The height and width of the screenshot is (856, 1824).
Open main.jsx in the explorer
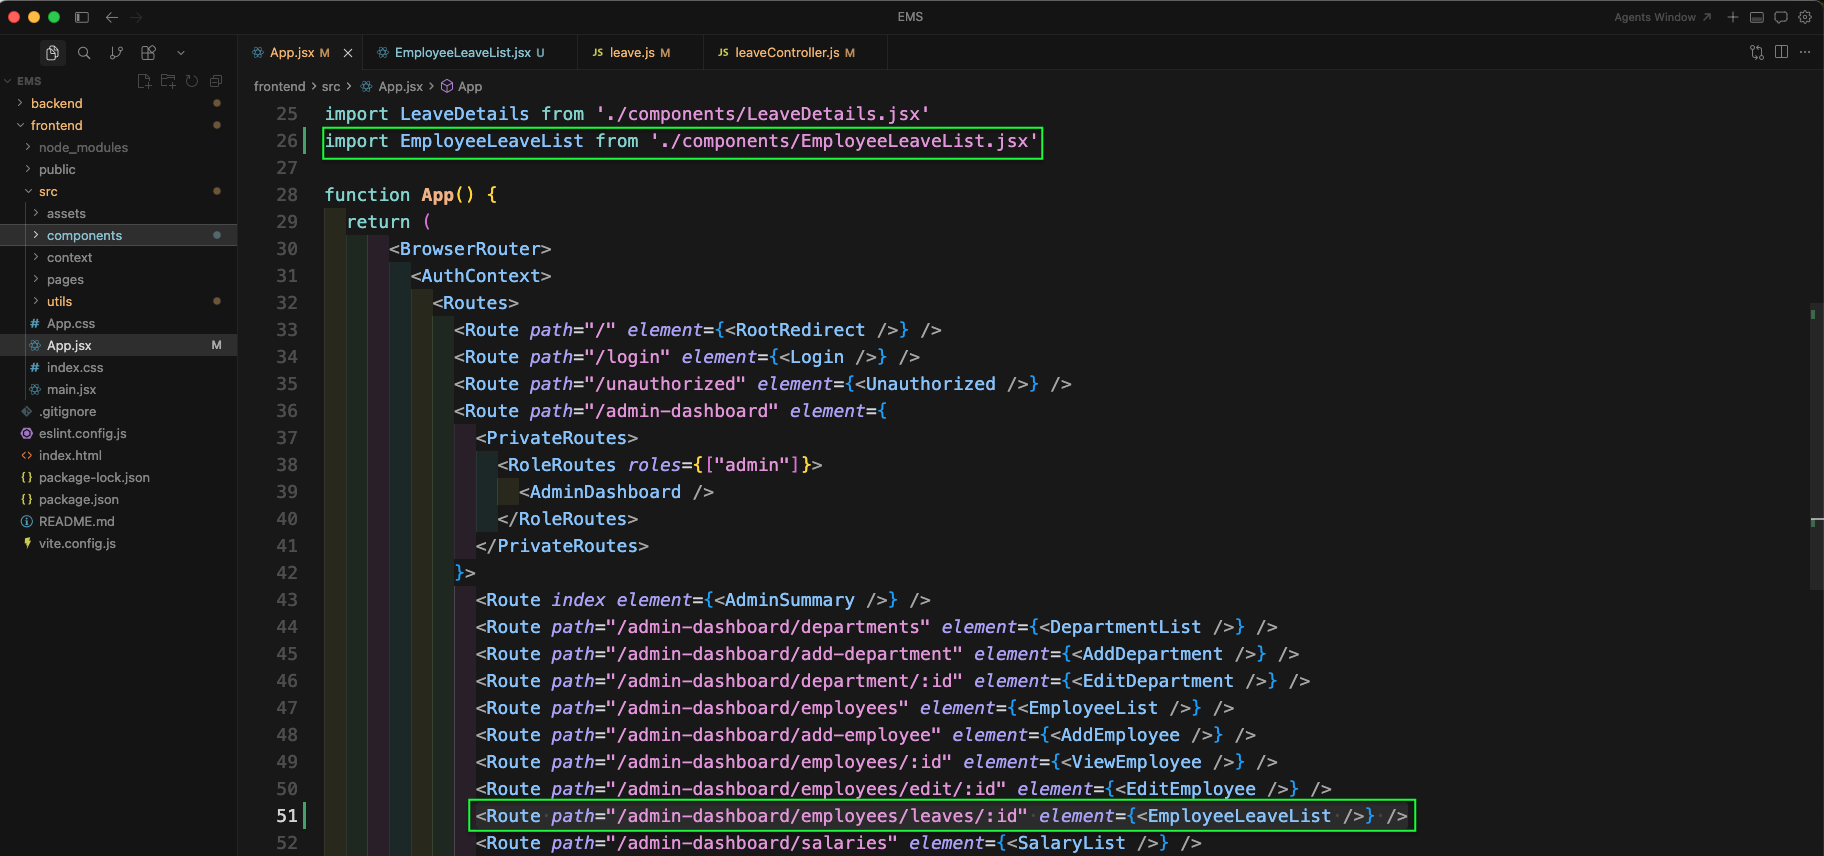pyautogui.click(x=118, y=389)
